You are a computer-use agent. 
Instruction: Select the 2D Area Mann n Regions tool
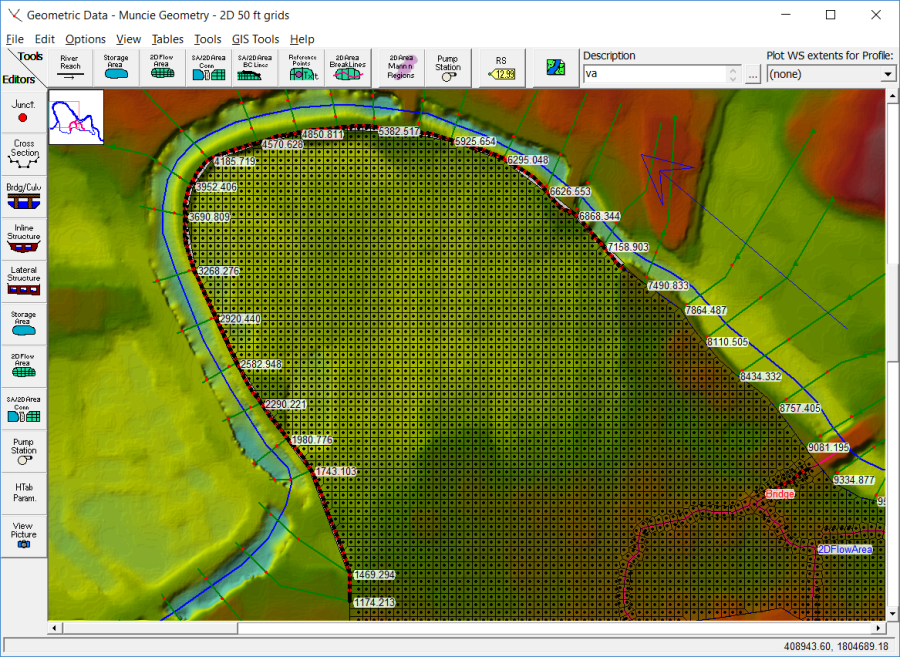coord(399,67)
